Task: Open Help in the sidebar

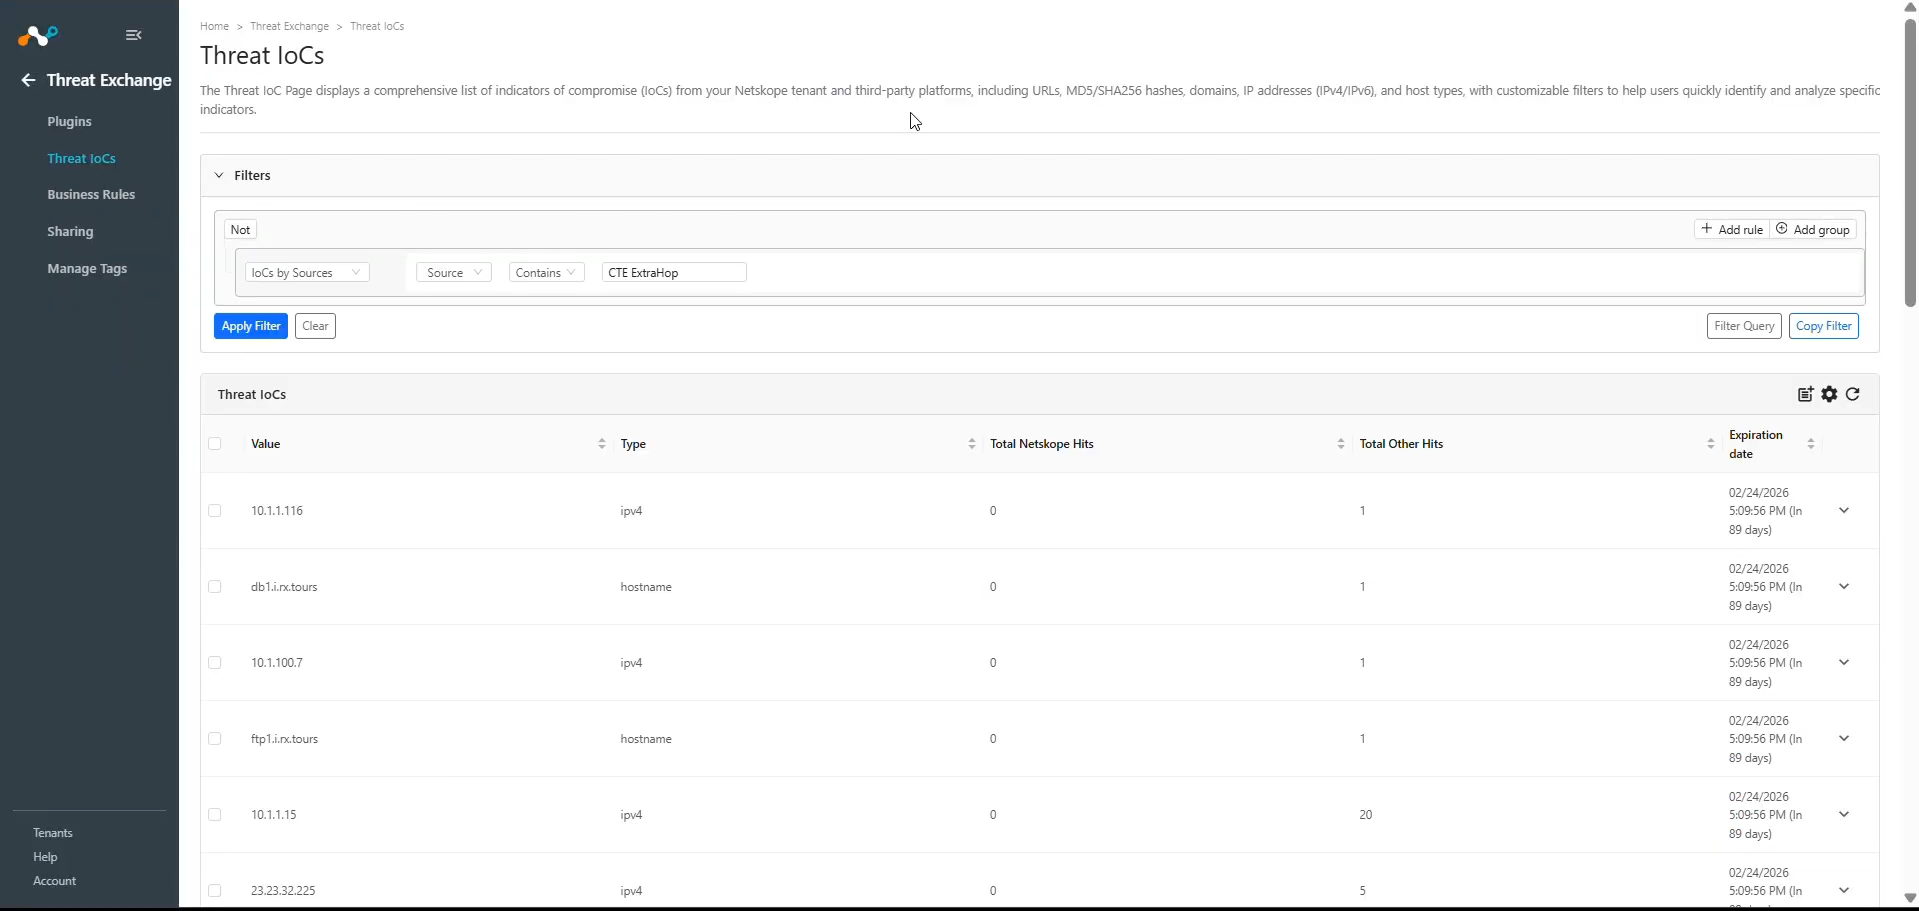Action: pos(45,857)
